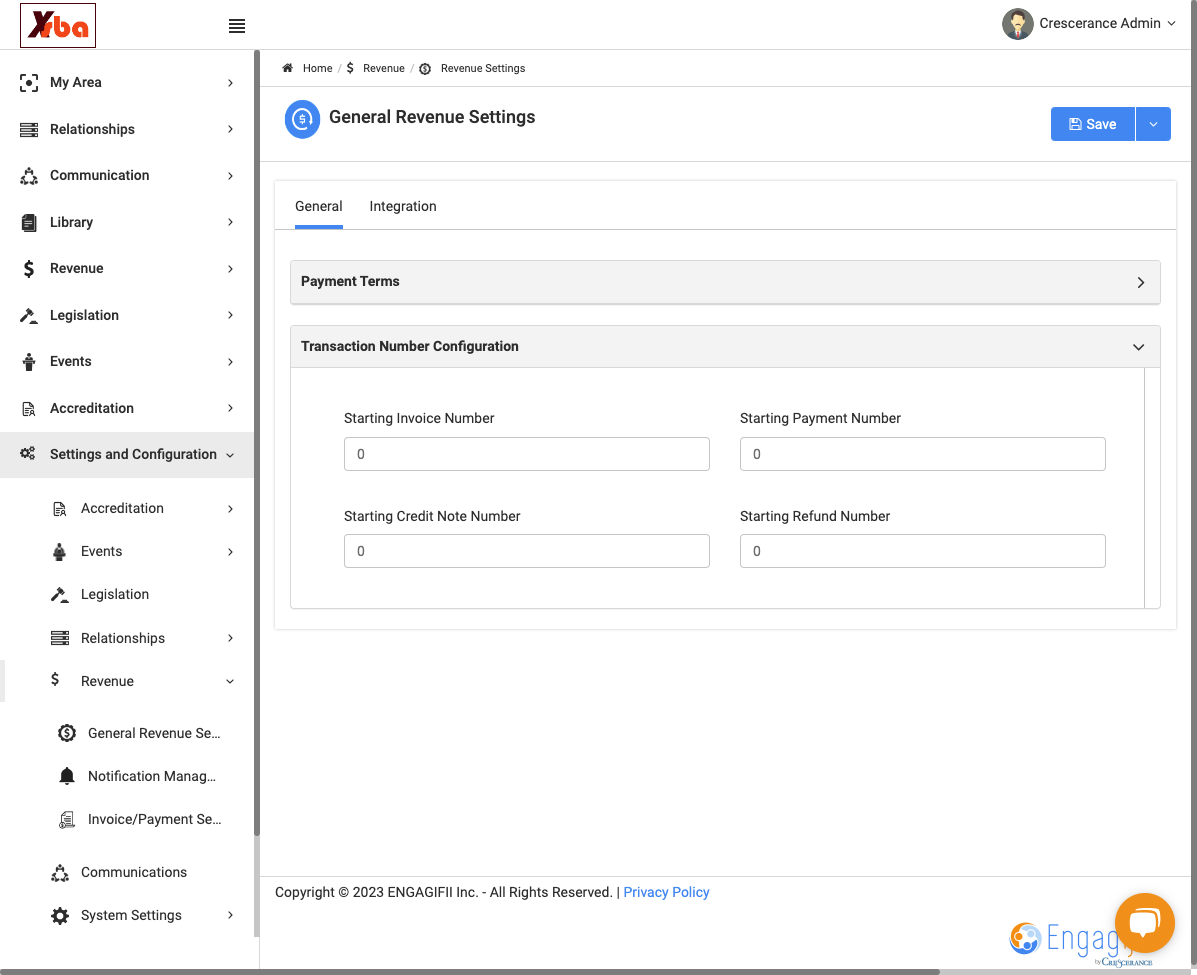Open General Revenue Settings sidebar item
Screen dimensions: 1197x975
pyautogui.click(x=153, y=733)
